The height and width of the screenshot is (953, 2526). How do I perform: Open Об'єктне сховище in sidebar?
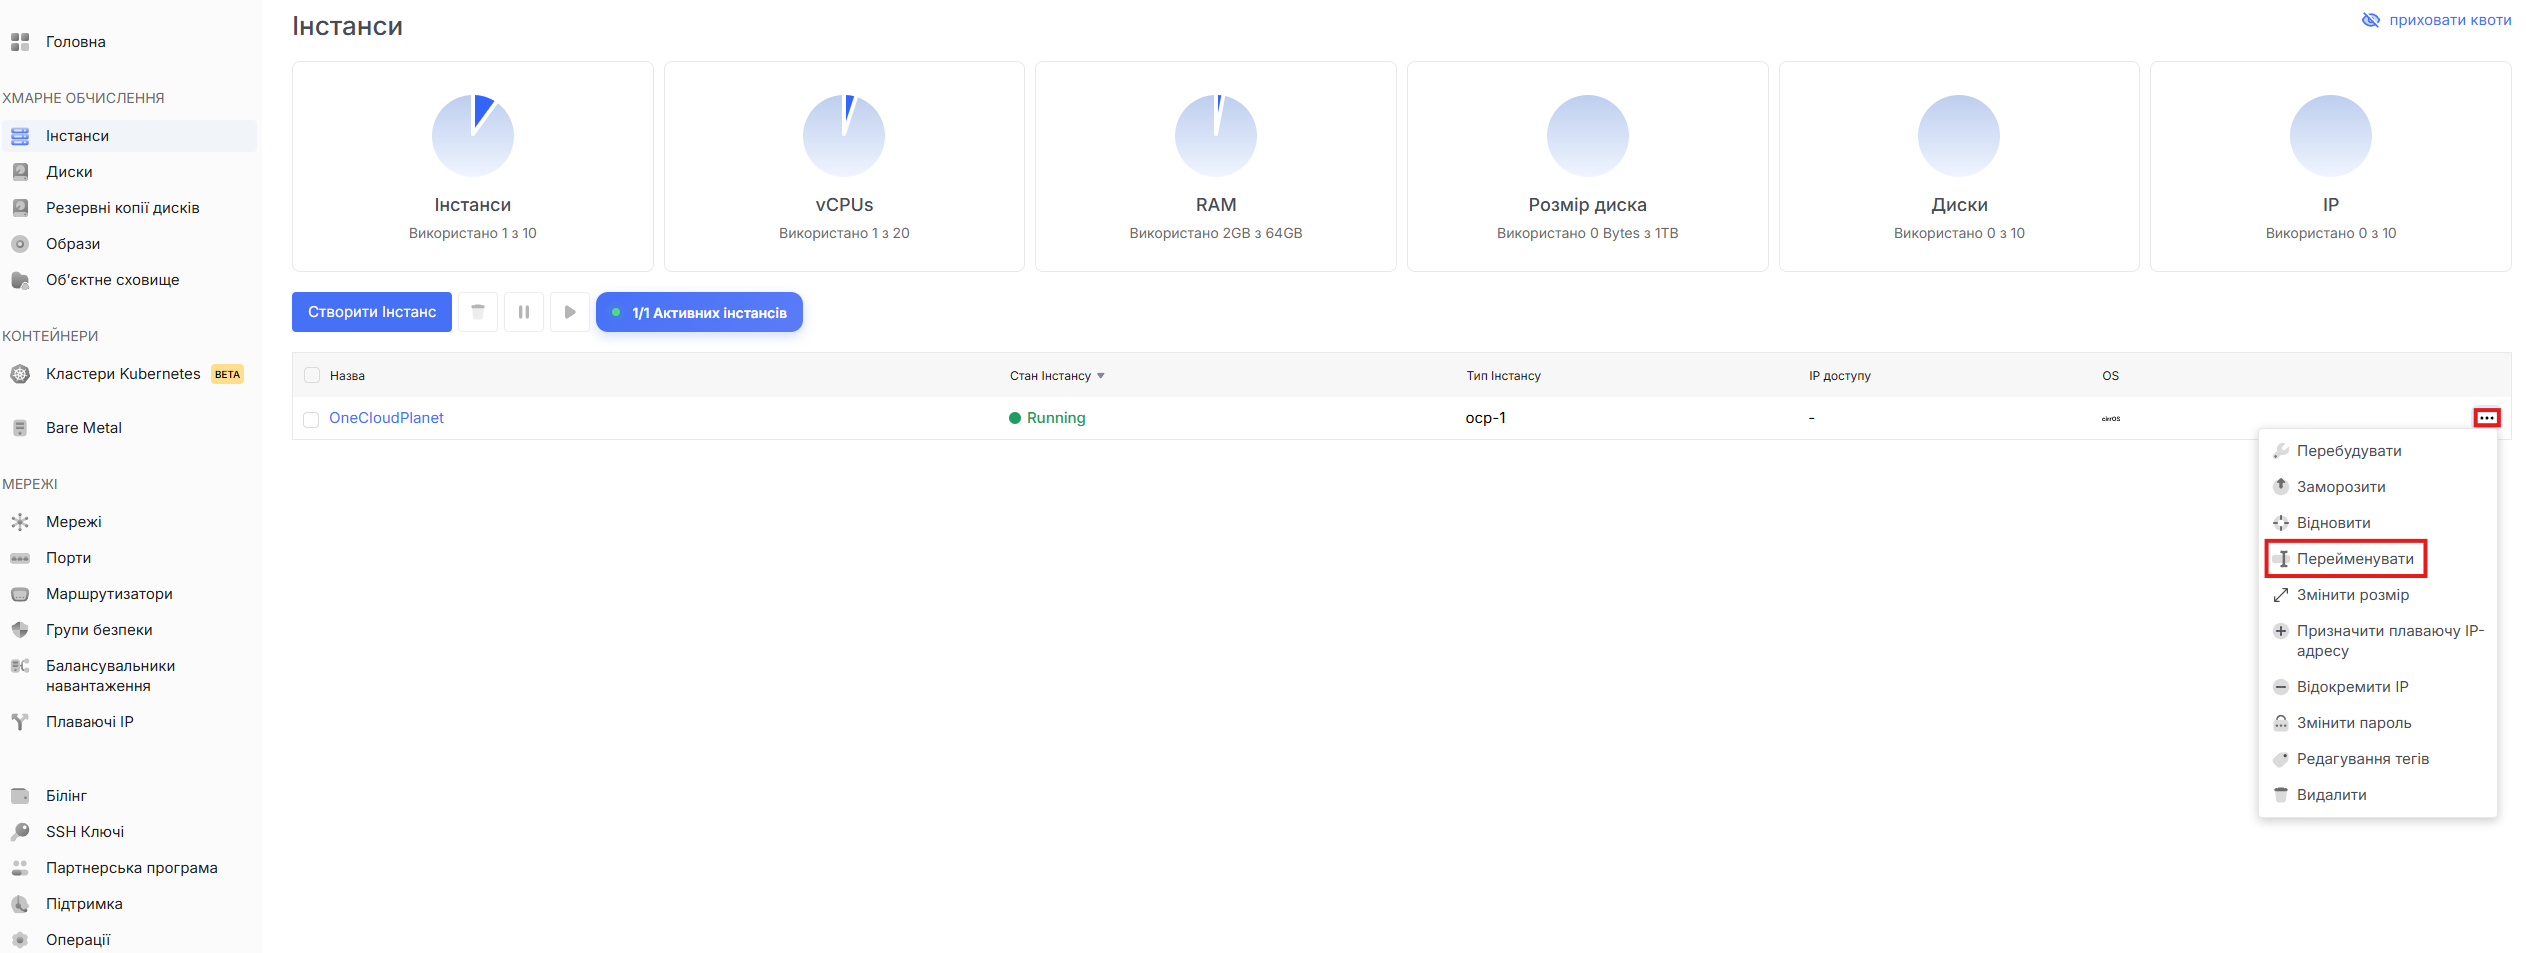click(112, 280)
